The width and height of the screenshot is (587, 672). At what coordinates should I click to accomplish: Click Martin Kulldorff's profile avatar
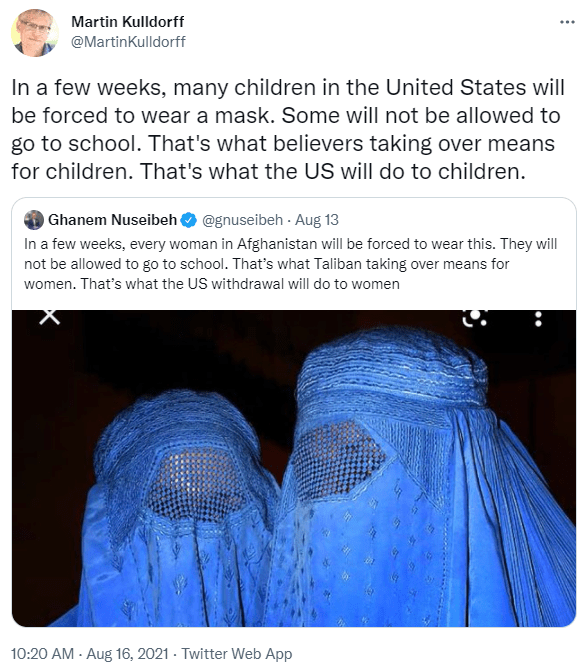(34, 33)
